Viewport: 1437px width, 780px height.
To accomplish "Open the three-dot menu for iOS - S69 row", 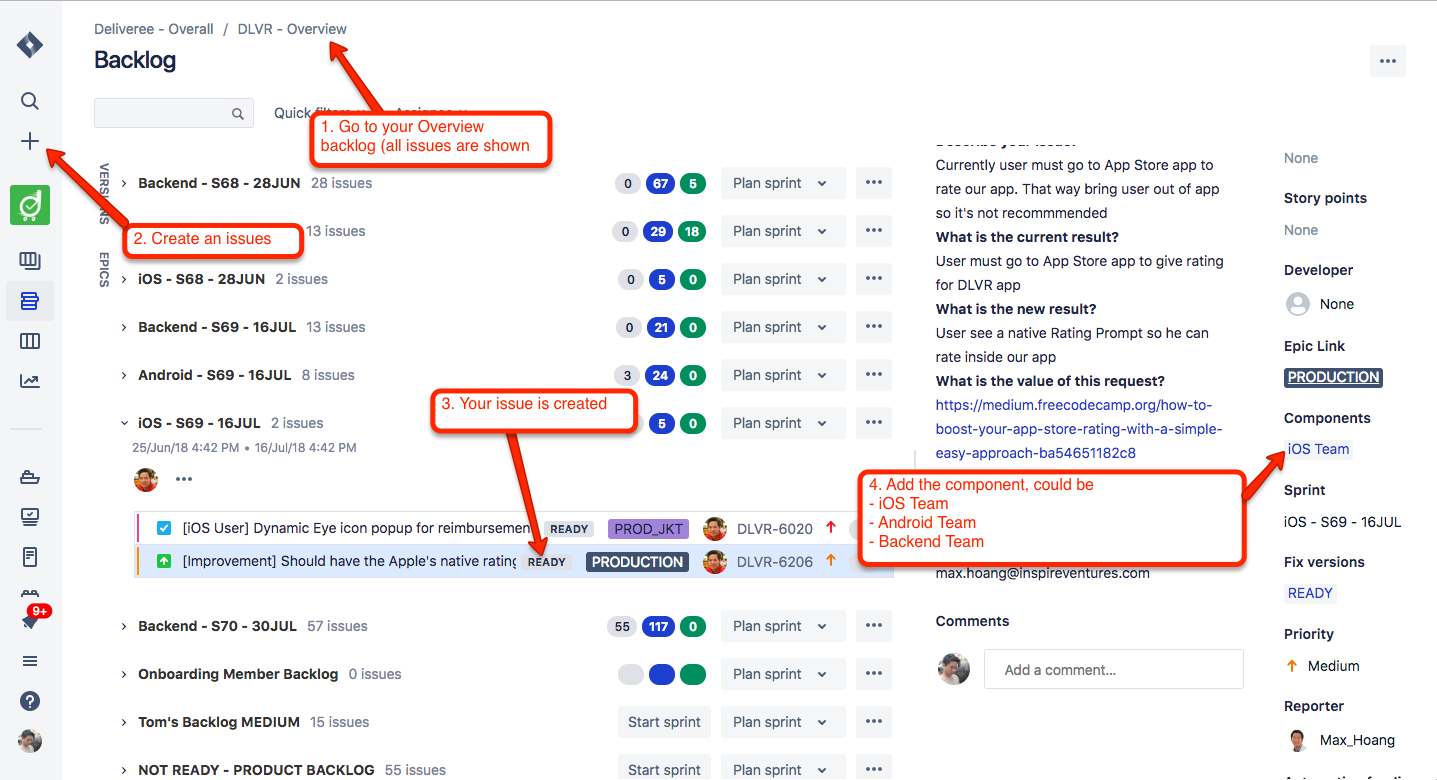I will click(874, 423).
